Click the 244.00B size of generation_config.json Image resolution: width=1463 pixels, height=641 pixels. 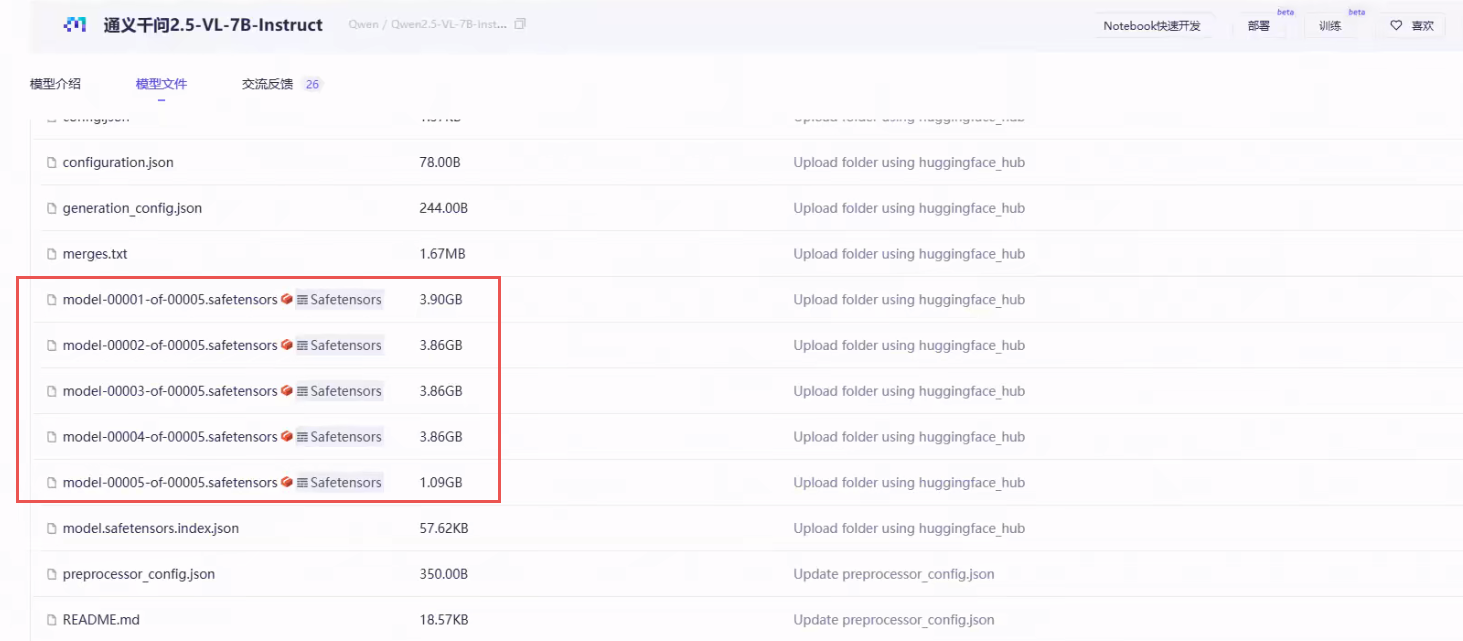click(x=444, y=208)
